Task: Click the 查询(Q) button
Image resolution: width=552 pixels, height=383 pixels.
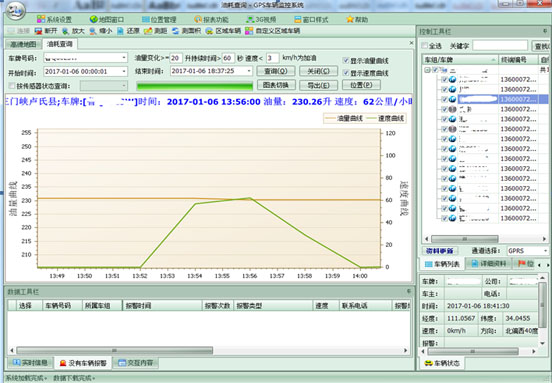Action: tap(276, 71)
